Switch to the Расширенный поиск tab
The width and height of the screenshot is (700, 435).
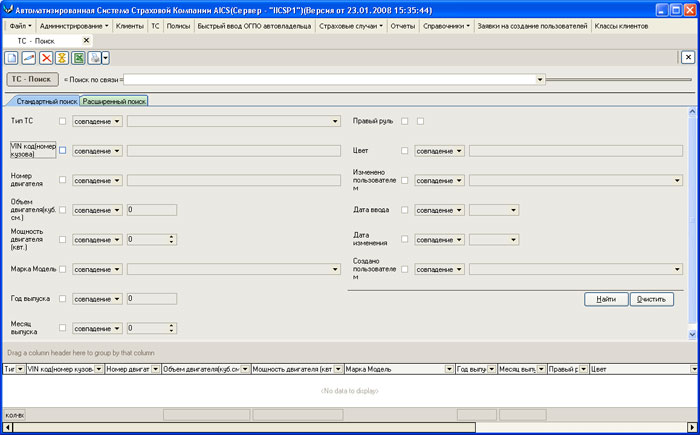pyautogui.click(x=114, y=102)
